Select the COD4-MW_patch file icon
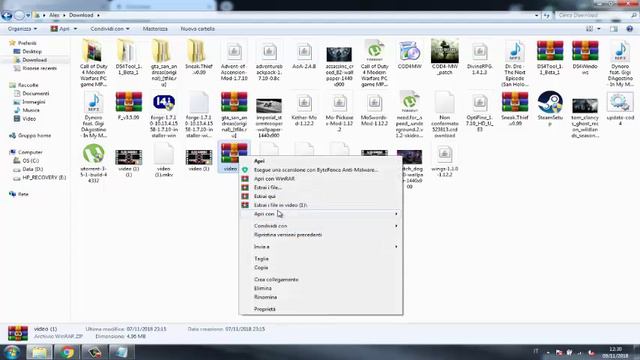This screenshot has width=640, height=360. coord(444,51)
